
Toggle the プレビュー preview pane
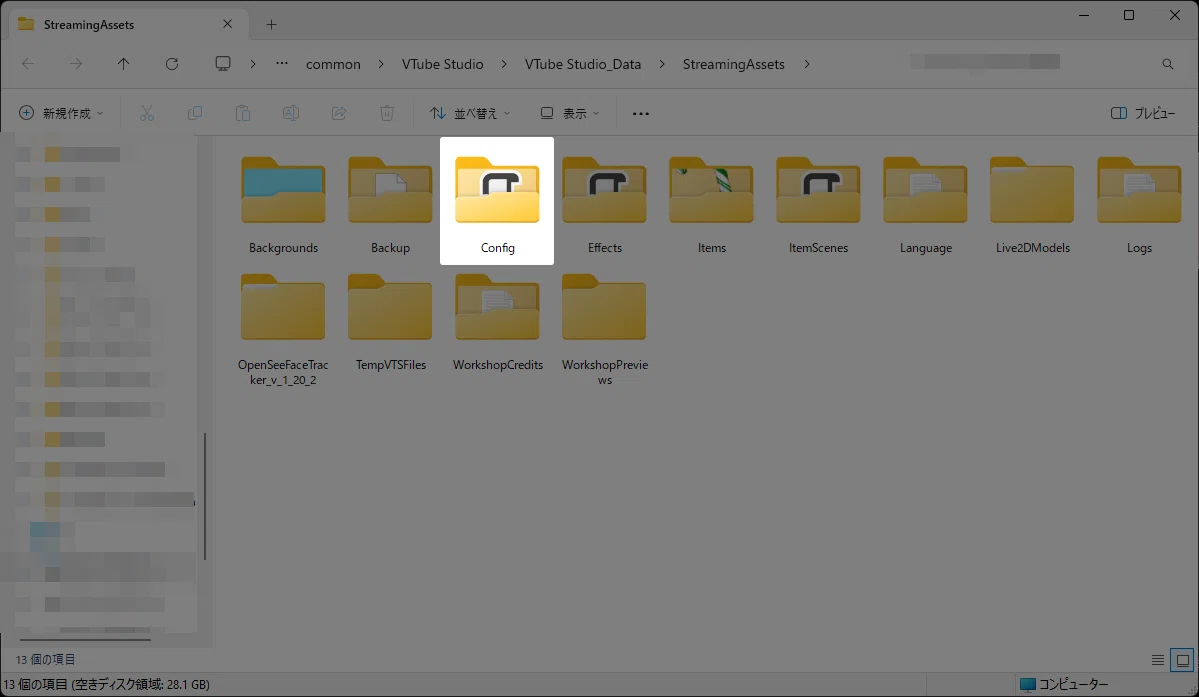pyautogui.click(x=1142, y=113)
